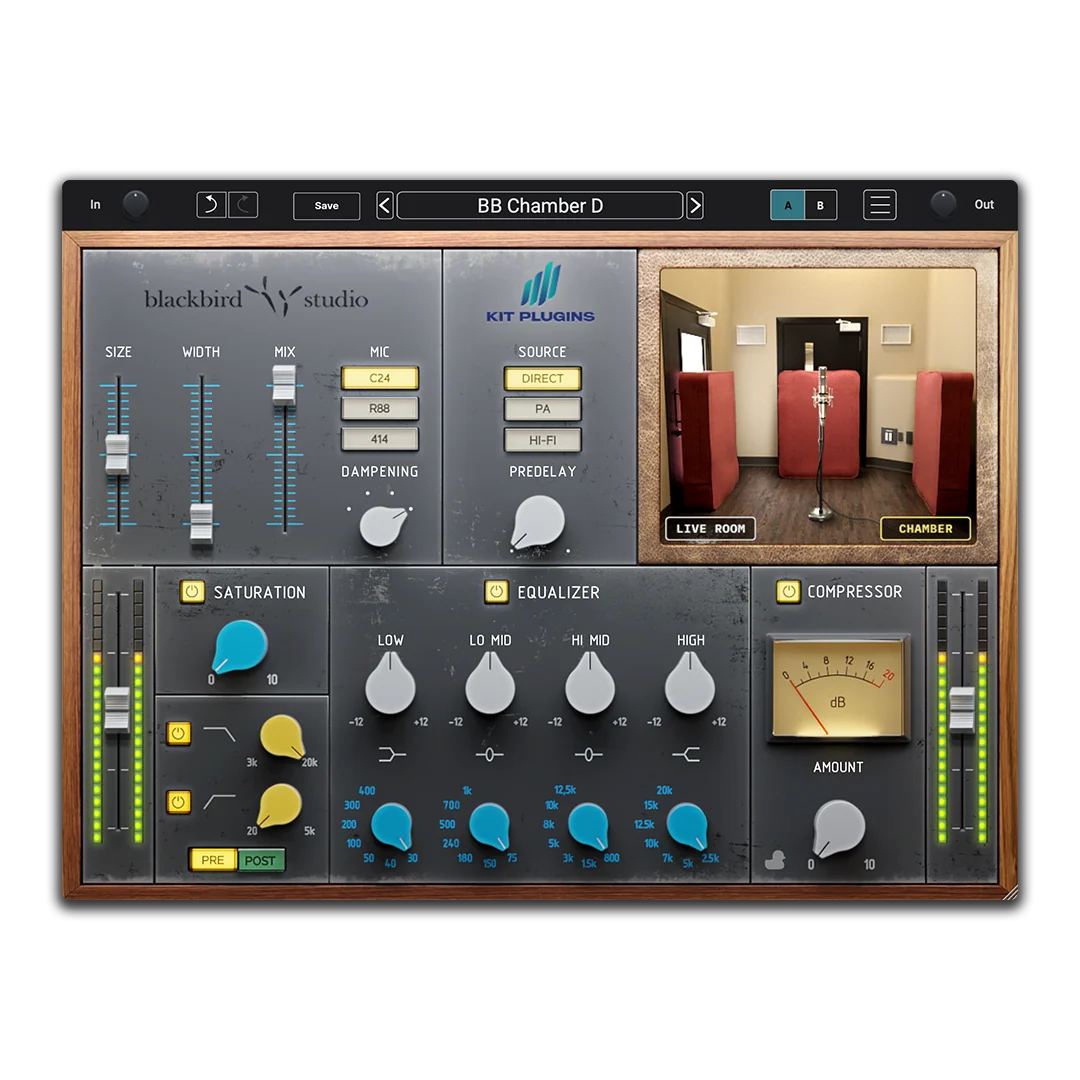Click the input level fader handle
This screenshot has width=1080, height=1080.
click(117, 709)
